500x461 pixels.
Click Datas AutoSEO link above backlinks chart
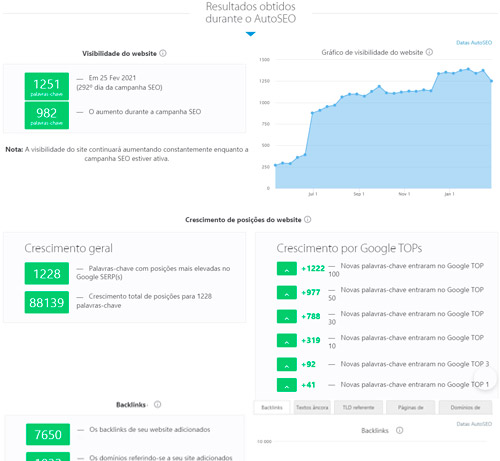[474, 424]
